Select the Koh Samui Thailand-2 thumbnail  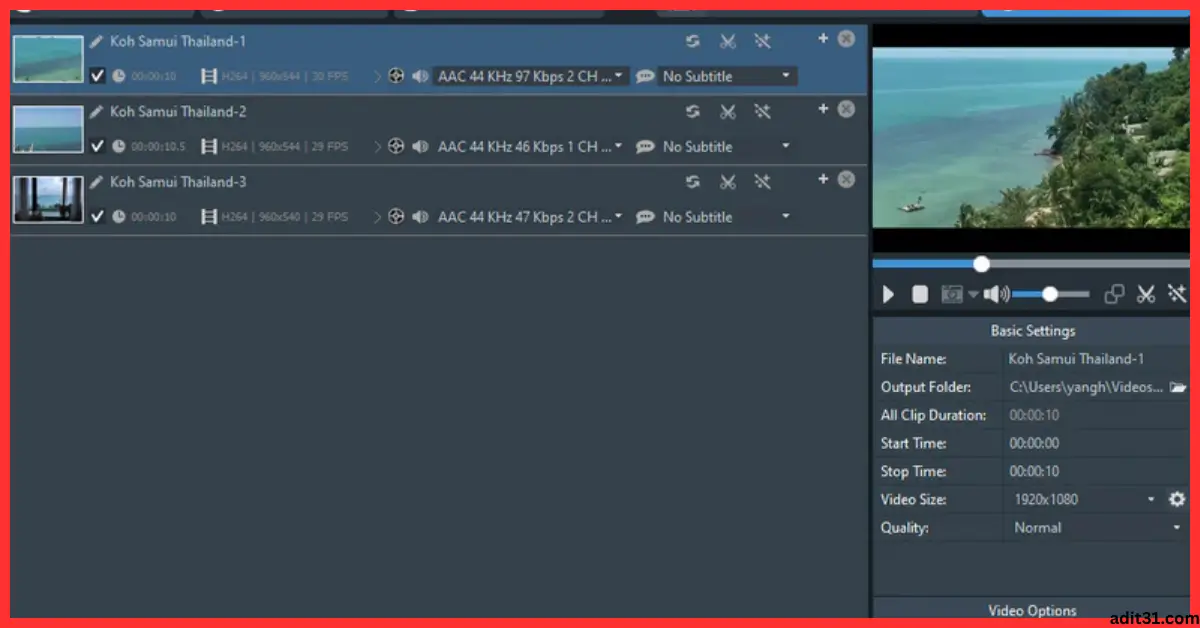coord(48,130)
